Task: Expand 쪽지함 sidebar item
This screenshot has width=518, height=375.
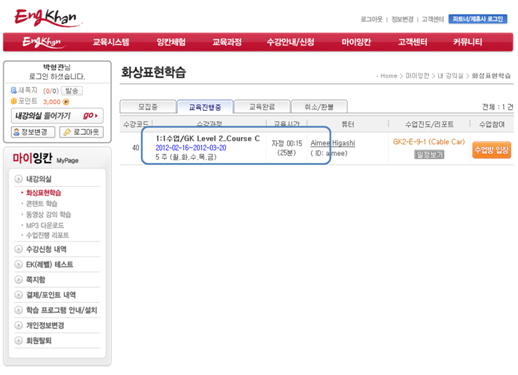Action: point(36,279)
